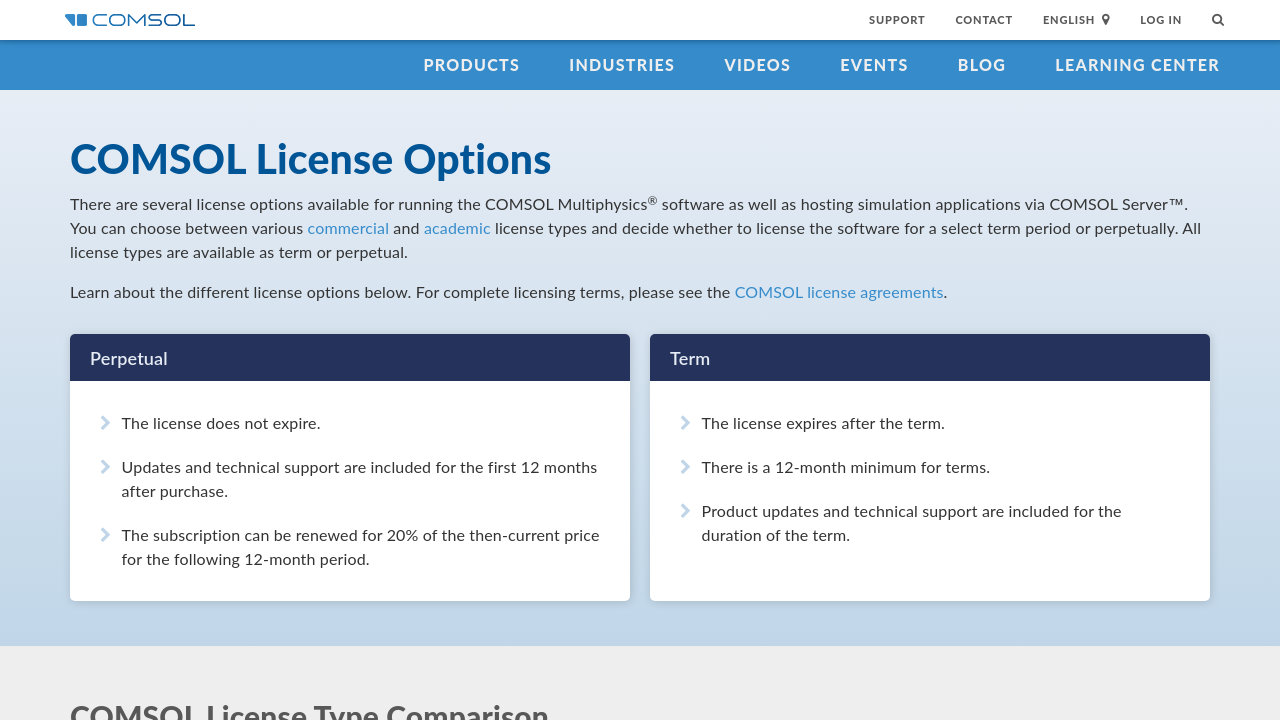Click the location pin icon beside English

point(1106,20)
